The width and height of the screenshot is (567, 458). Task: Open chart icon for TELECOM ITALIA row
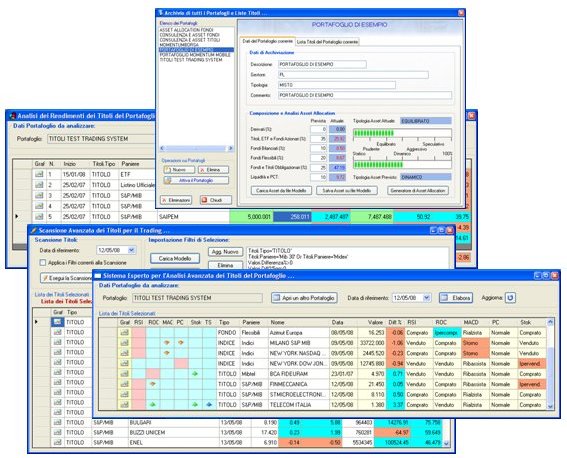[x=125, y=405]
